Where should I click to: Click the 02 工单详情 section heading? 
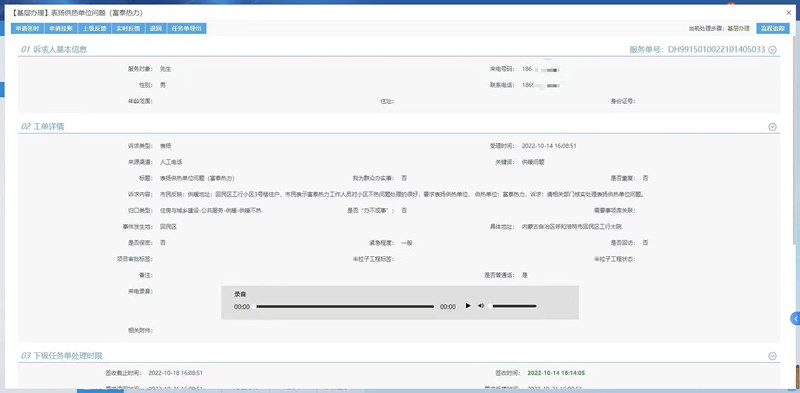(42, 127)
